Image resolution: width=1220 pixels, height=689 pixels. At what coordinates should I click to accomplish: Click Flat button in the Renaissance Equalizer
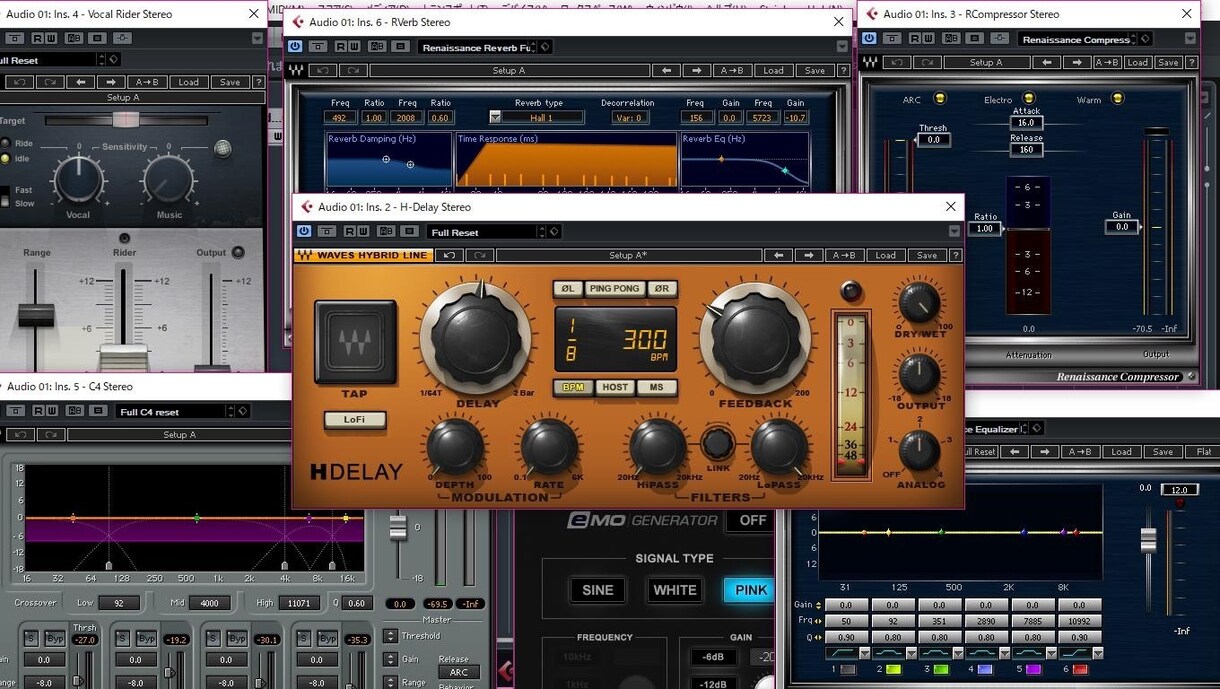1204,451
